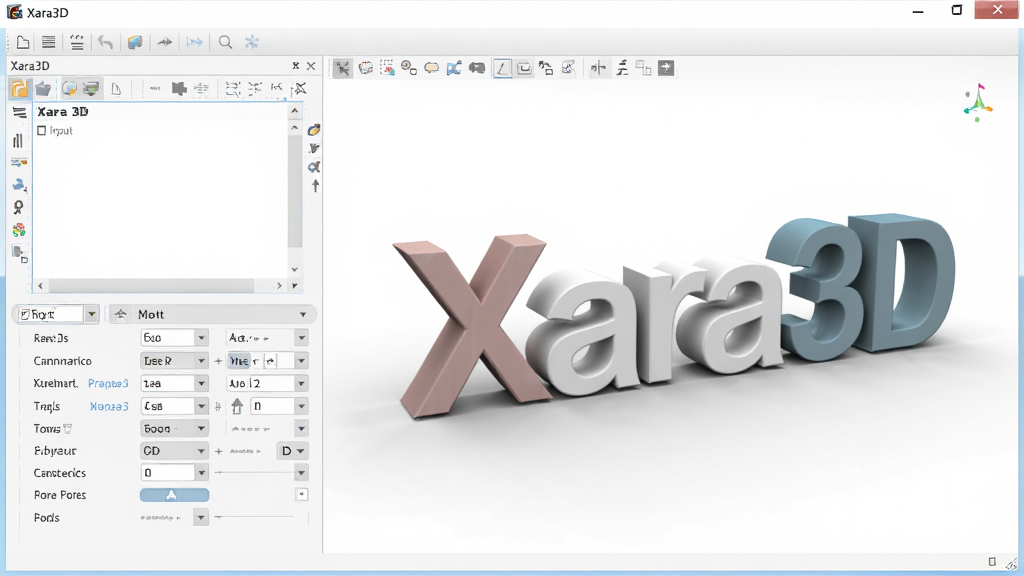The image size is (1024, 576).
Task: Click the undo curved arrow icon
Action: click(105, 42)
